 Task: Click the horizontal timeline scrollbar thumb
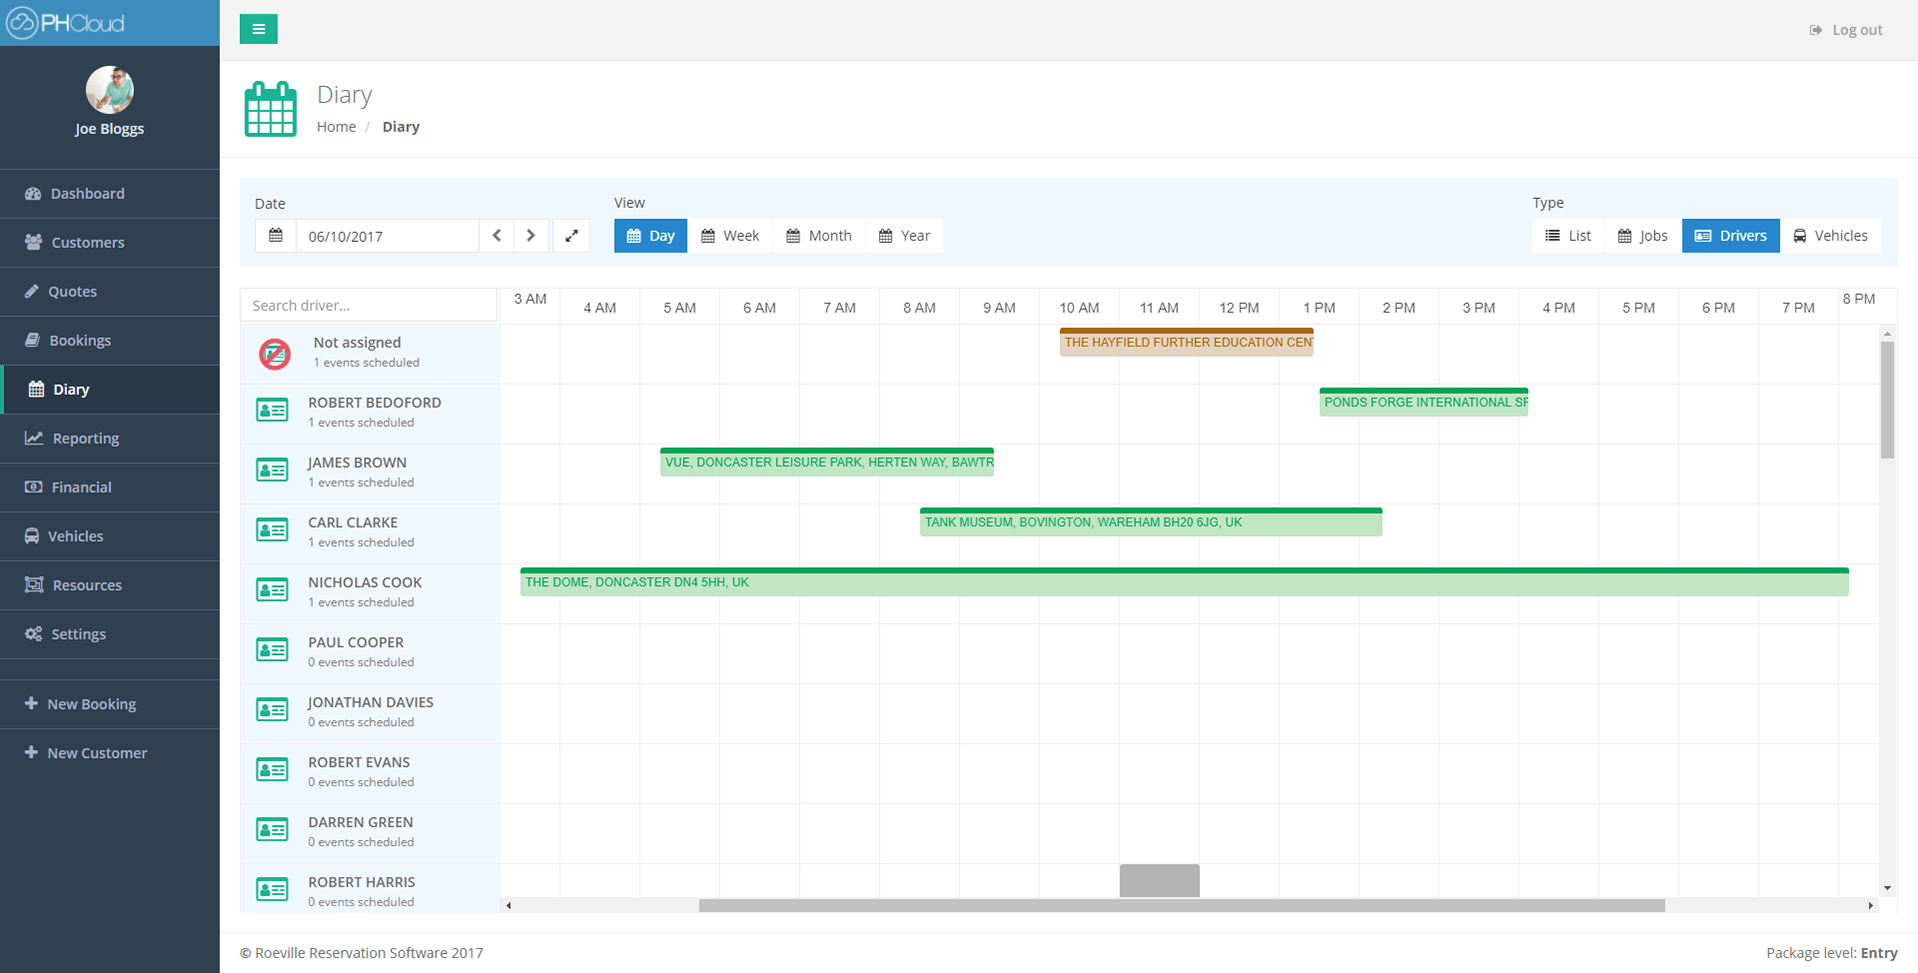coord(1182,906)
